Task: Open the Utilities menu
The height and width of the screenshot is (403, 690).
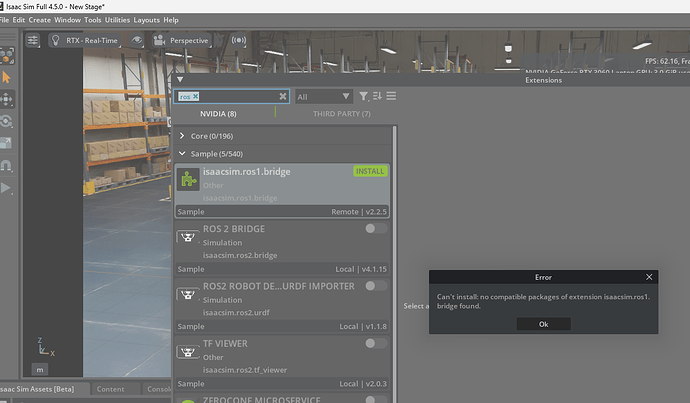Action: [x=117, y=20]
